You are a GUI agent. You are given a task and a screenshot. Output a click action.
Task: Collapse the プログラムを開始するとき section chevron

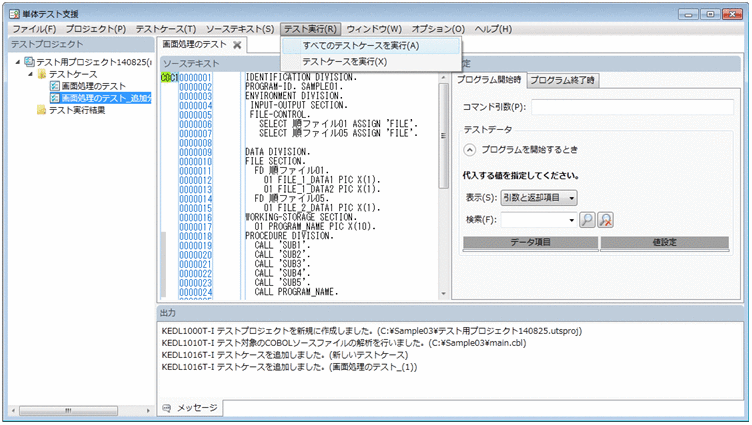point(470,150)
